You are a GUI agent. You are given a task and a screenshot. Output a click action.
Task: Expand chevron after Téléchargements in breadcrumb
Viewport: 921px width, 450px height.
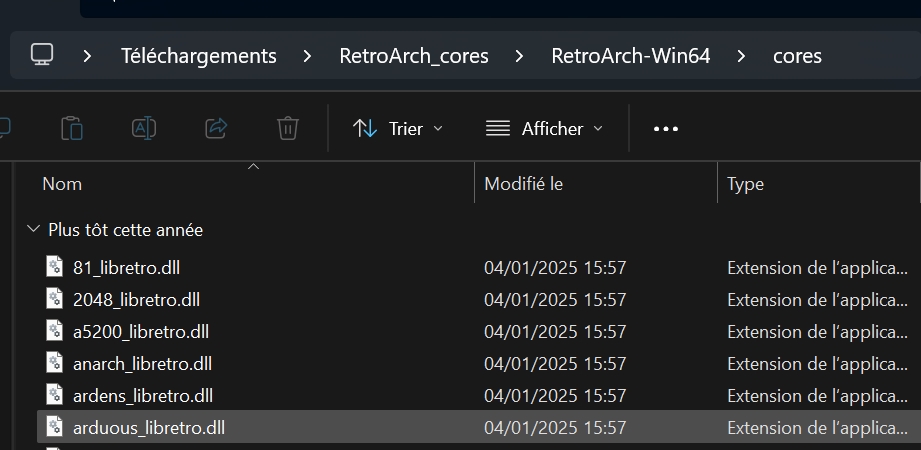click(x=308, y=56)
